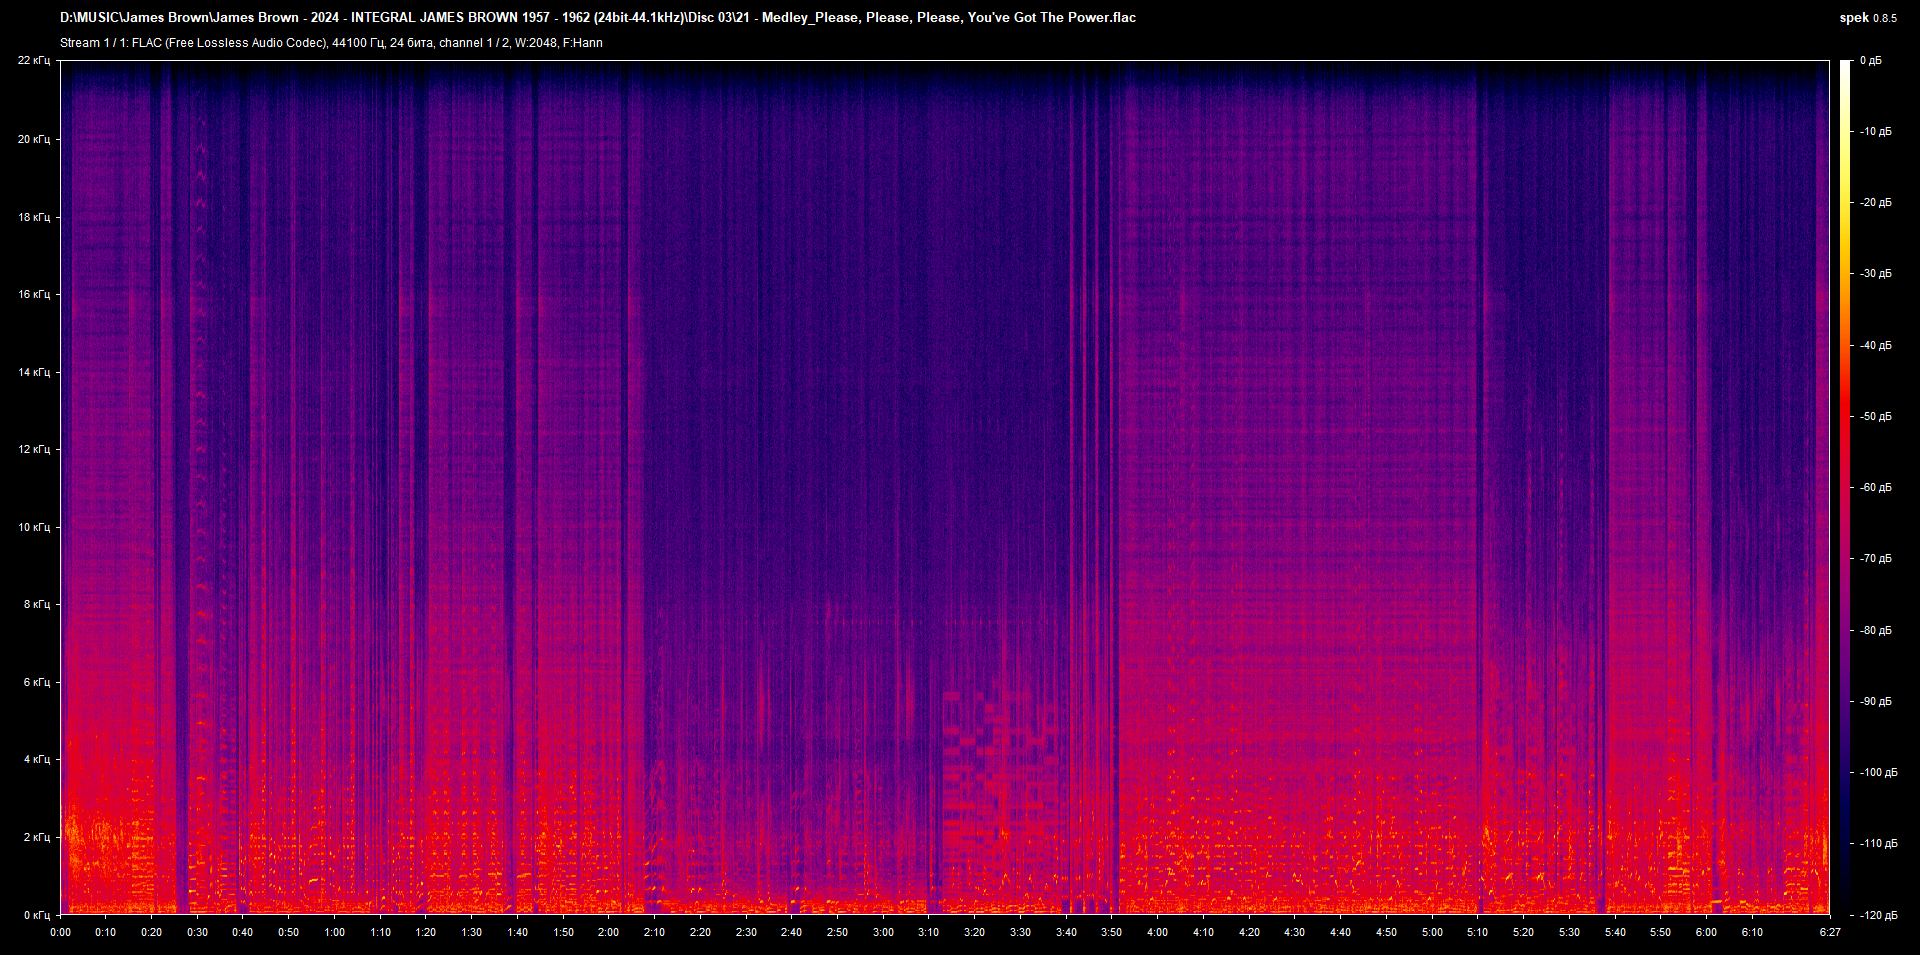Image resolution: width=1920 pixels, height=955 pixels.
Task: Click the -110 дБ level scale label
Action: coord(1879,844)
